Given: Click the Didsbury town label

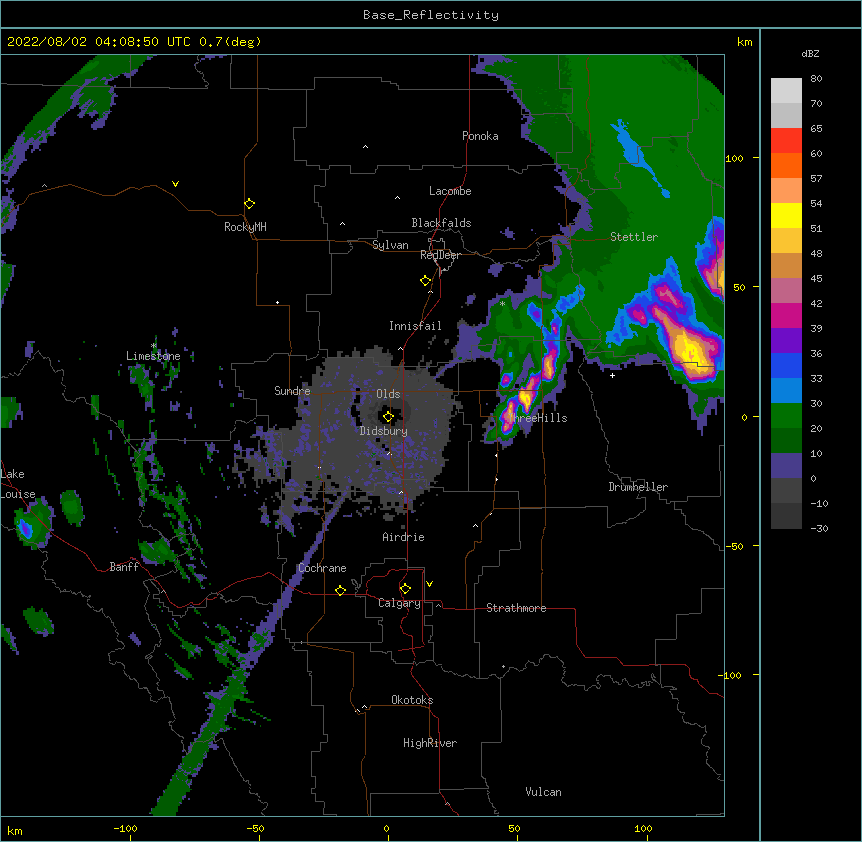Looking at the screenshot, I should [383, 431].
